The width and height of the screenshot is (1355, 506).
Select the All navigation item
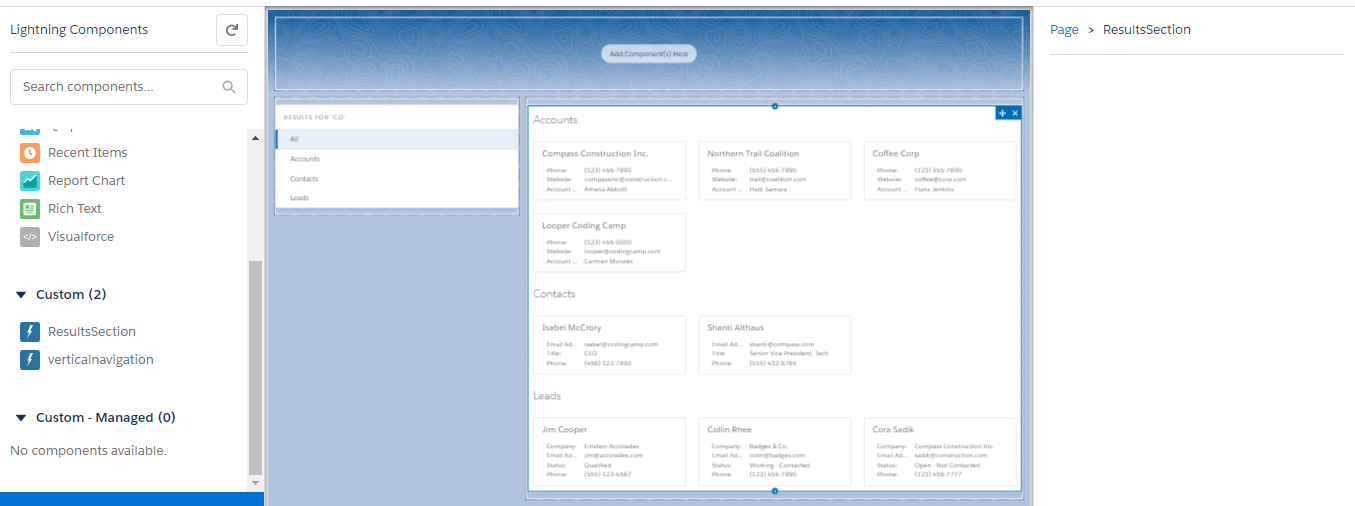[x=397, y=139]
